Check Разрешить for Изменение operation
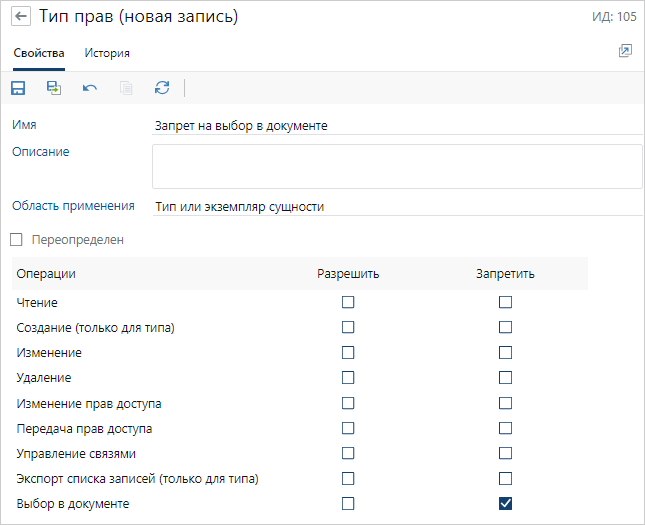This screenshot has width=645, height=525. click(x=348, y=353)
